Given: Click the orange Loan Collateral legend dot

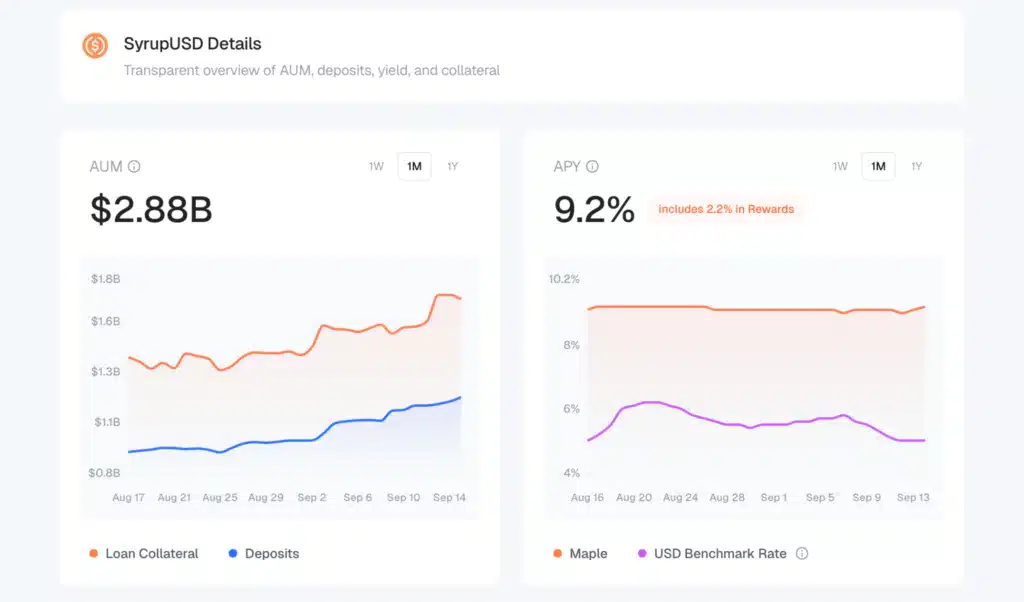Looking at the screenshot, I should pyautogui.click(x=94, y=553).
